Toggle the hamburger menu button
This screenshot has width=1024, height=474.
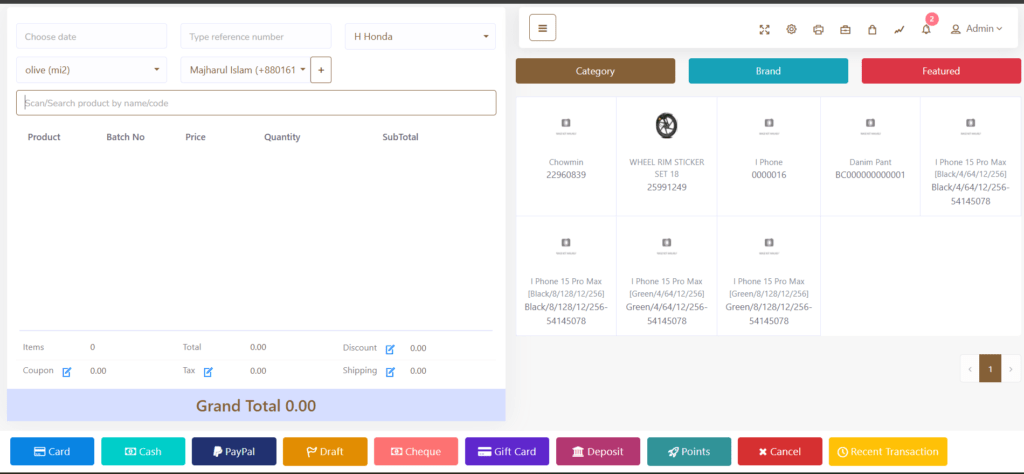coord(542,28)
